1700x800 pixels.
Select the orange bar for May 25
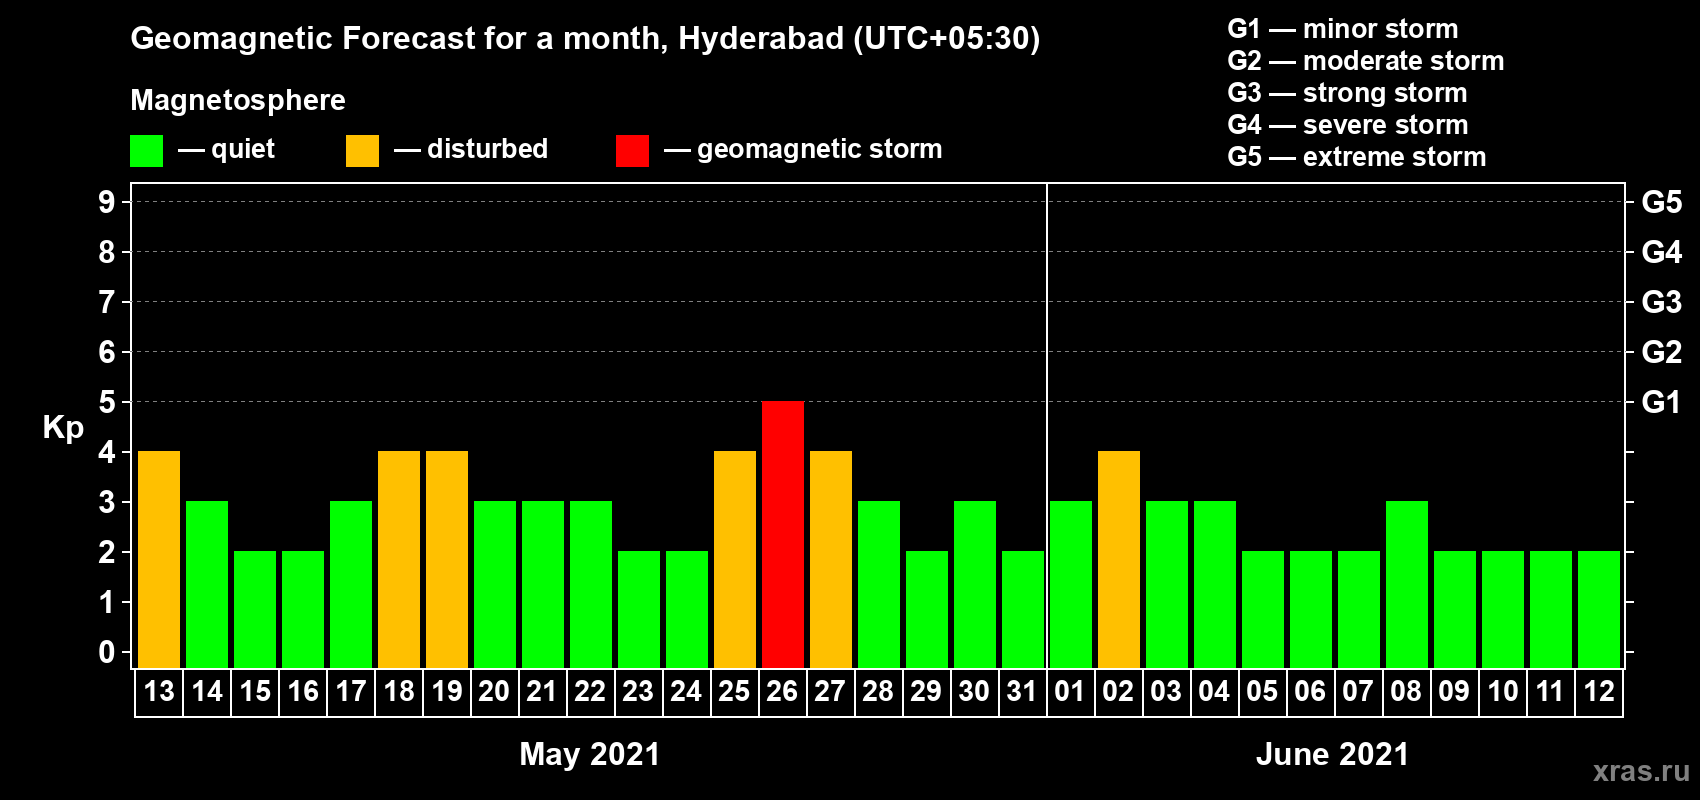point(735,559)
